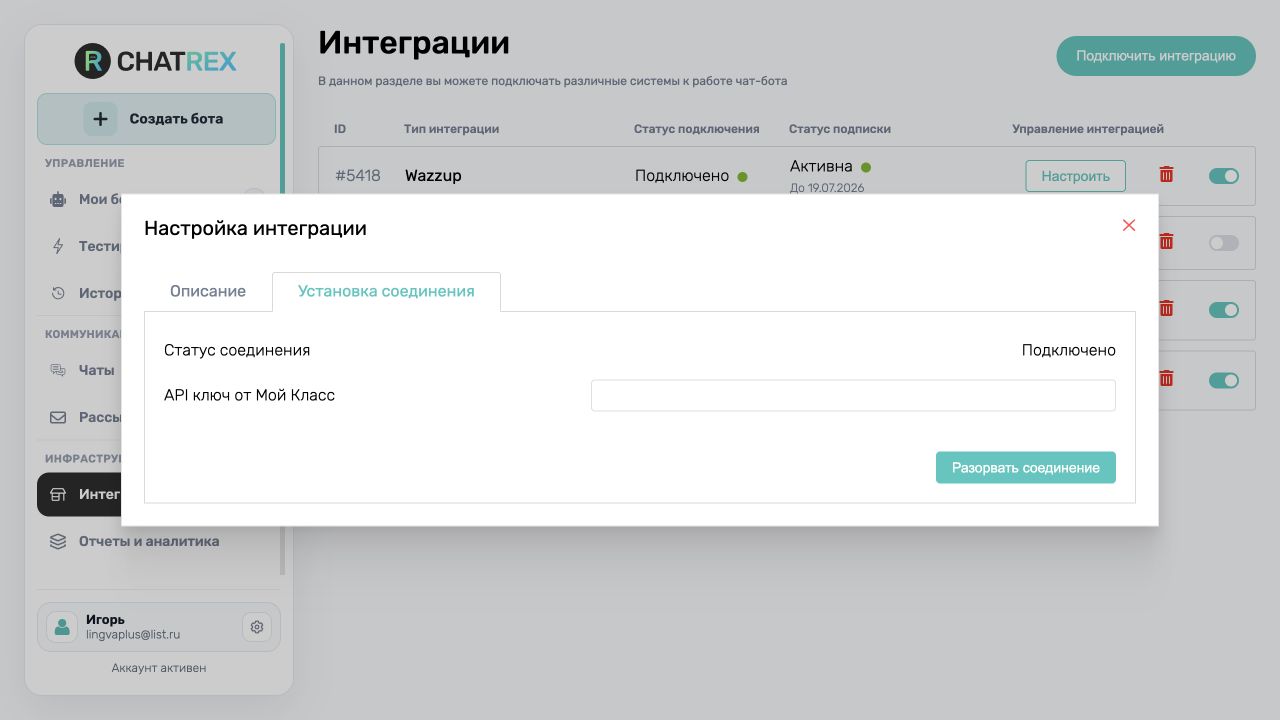This screenshot has width=1280, height=720.
Task: Click the Аккаунт активен status text
Action: point(159,667)
